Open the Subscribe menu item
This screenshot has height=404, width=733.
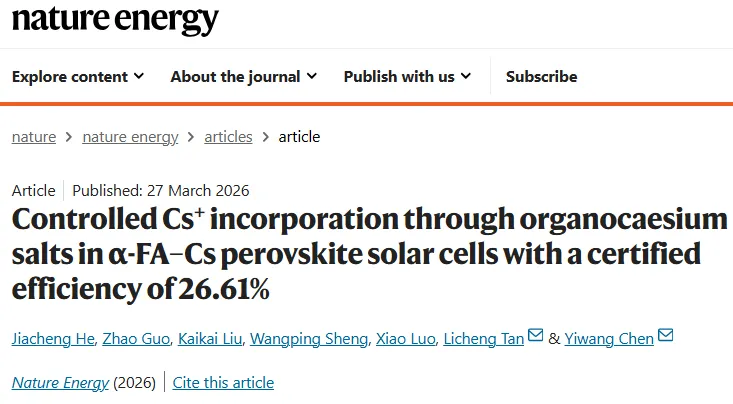pyautogui.click(x=541, y=77)
